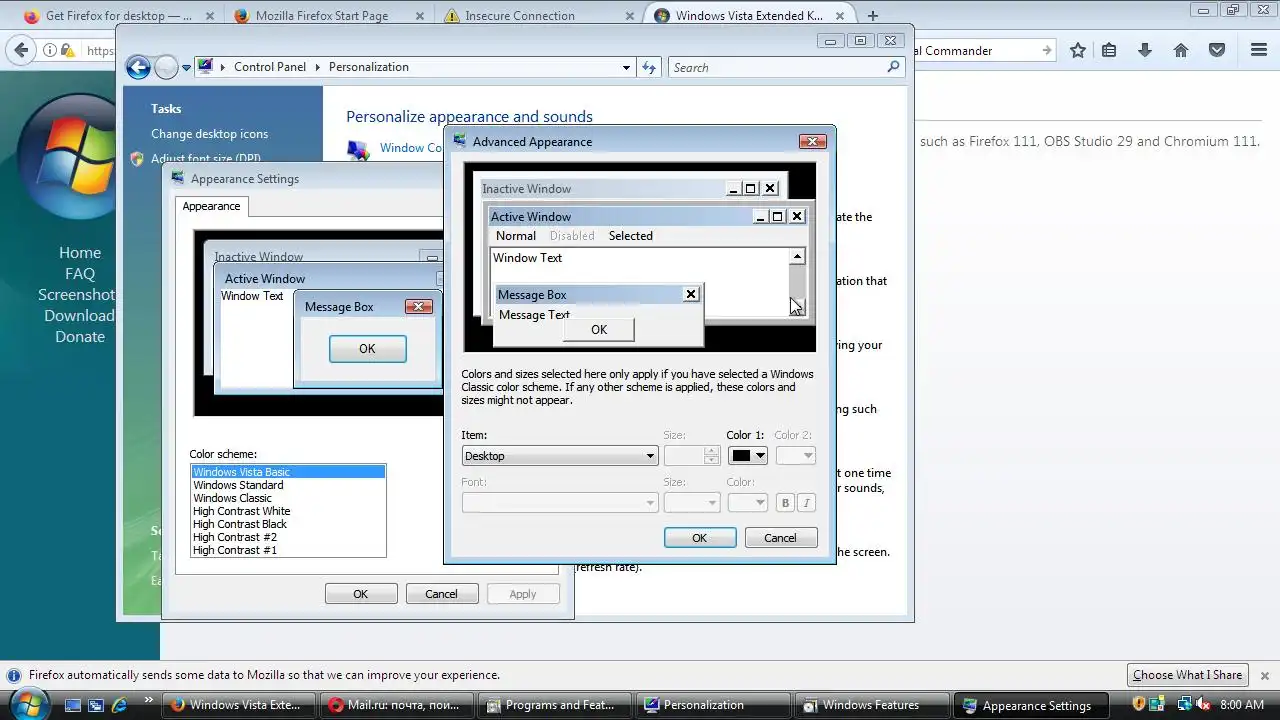The height and width of the screenshot is (720, 1280).
Task: Open the font Size dropdown
Action: point(692,503)
